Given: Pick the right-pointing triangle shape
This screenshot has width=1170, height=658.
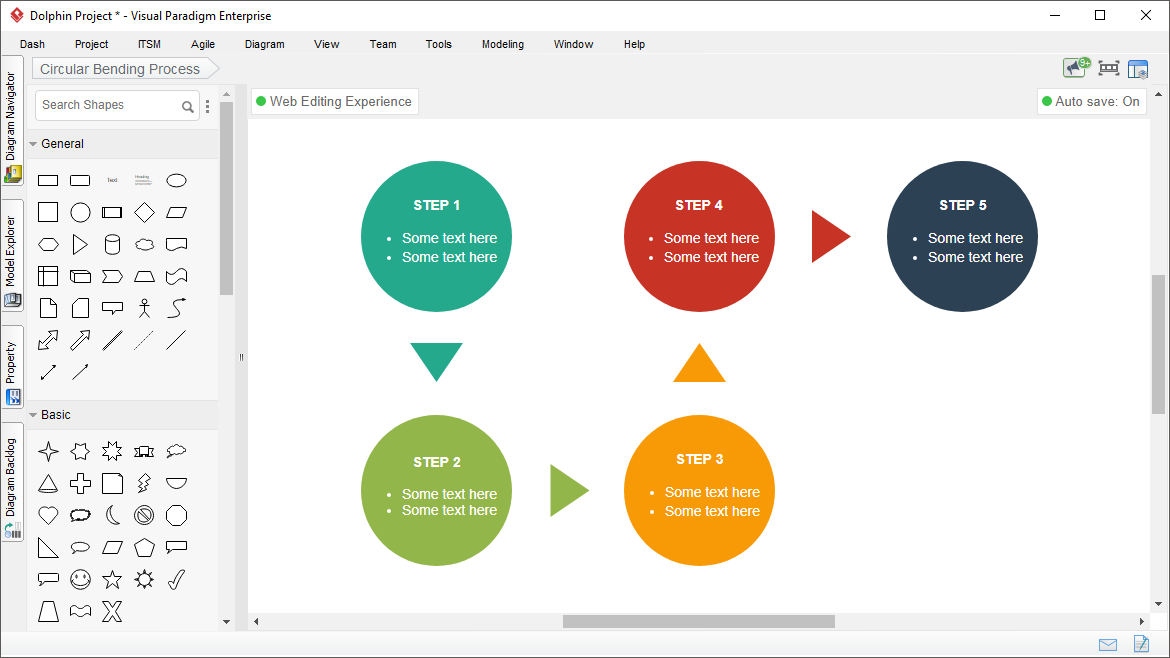Looking at the screenshot, I should [x=80, y=245].
